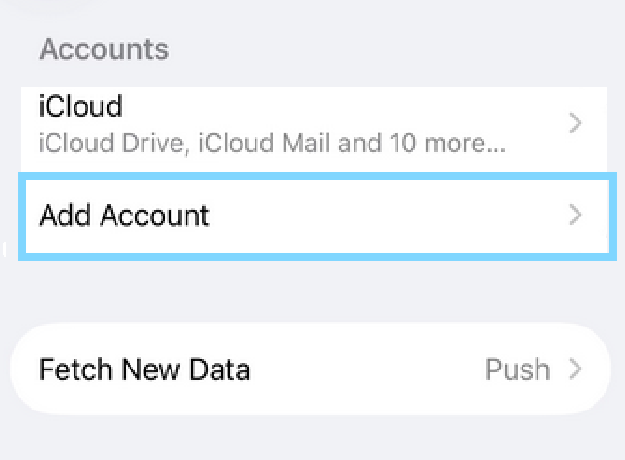625x460 pixels.
Task: Expand the highlighted Add Account entry
Action: tap(575, 215)
